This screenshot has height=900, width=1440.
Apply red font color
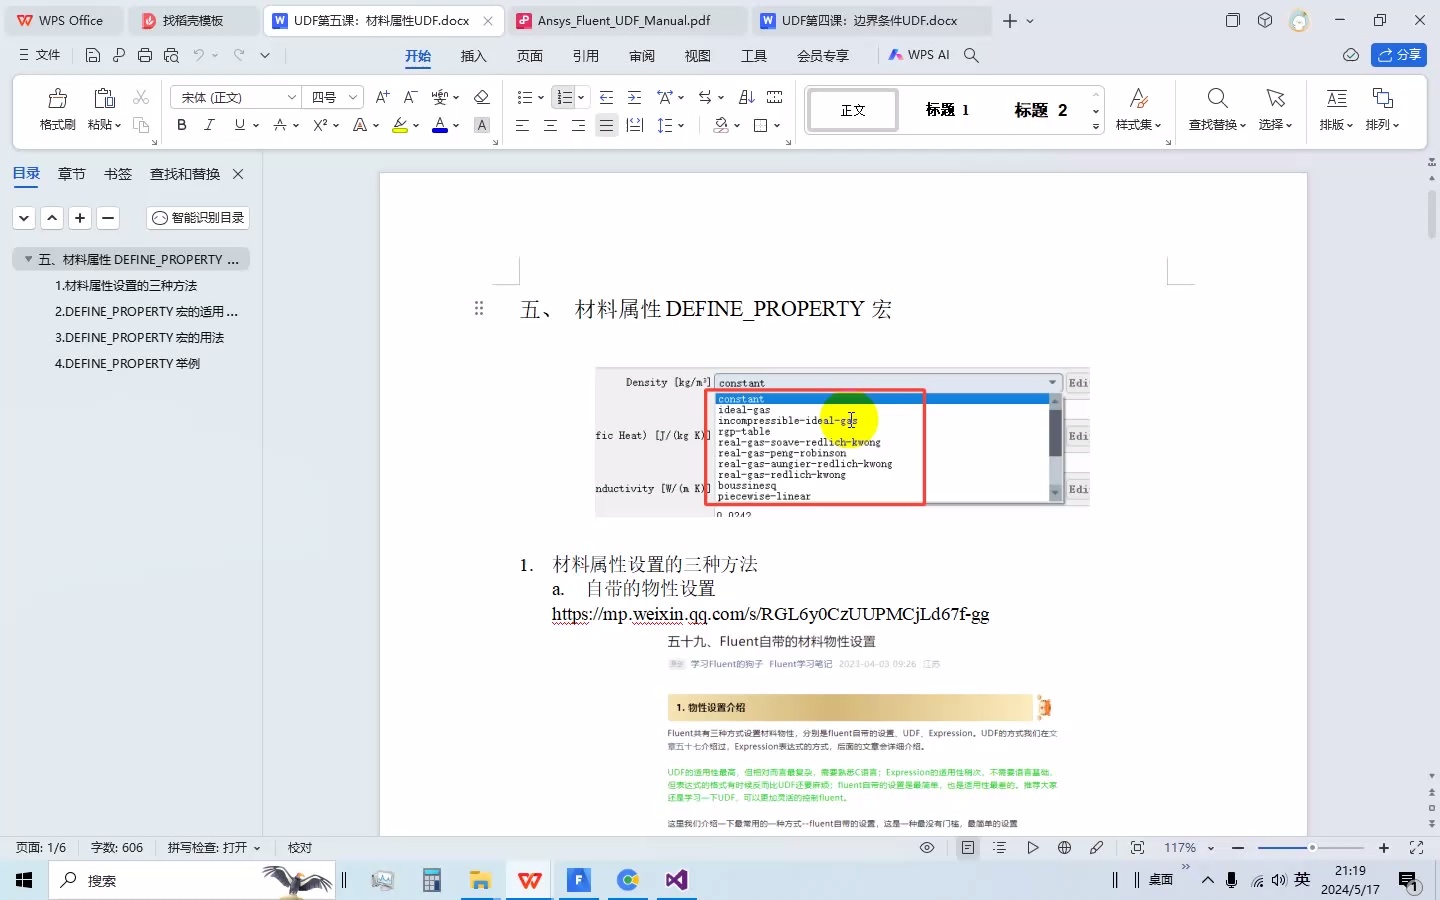pos(439,125)
